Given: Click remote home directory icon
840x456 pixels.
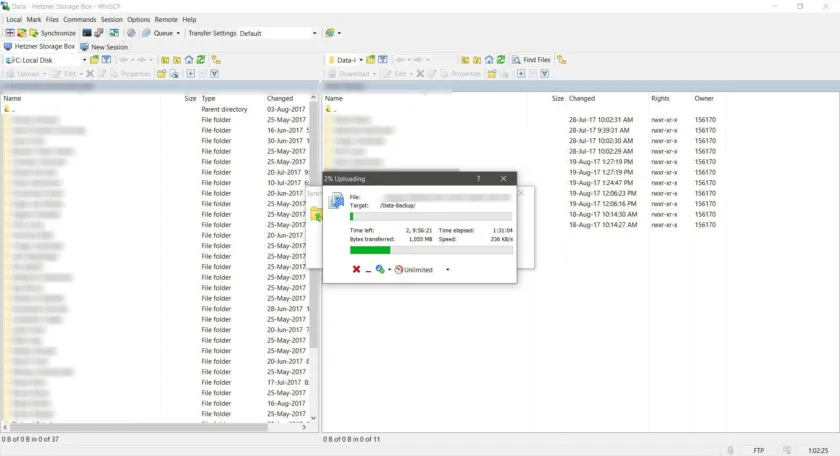Looking at the screenshot, I should click(489, 60).
